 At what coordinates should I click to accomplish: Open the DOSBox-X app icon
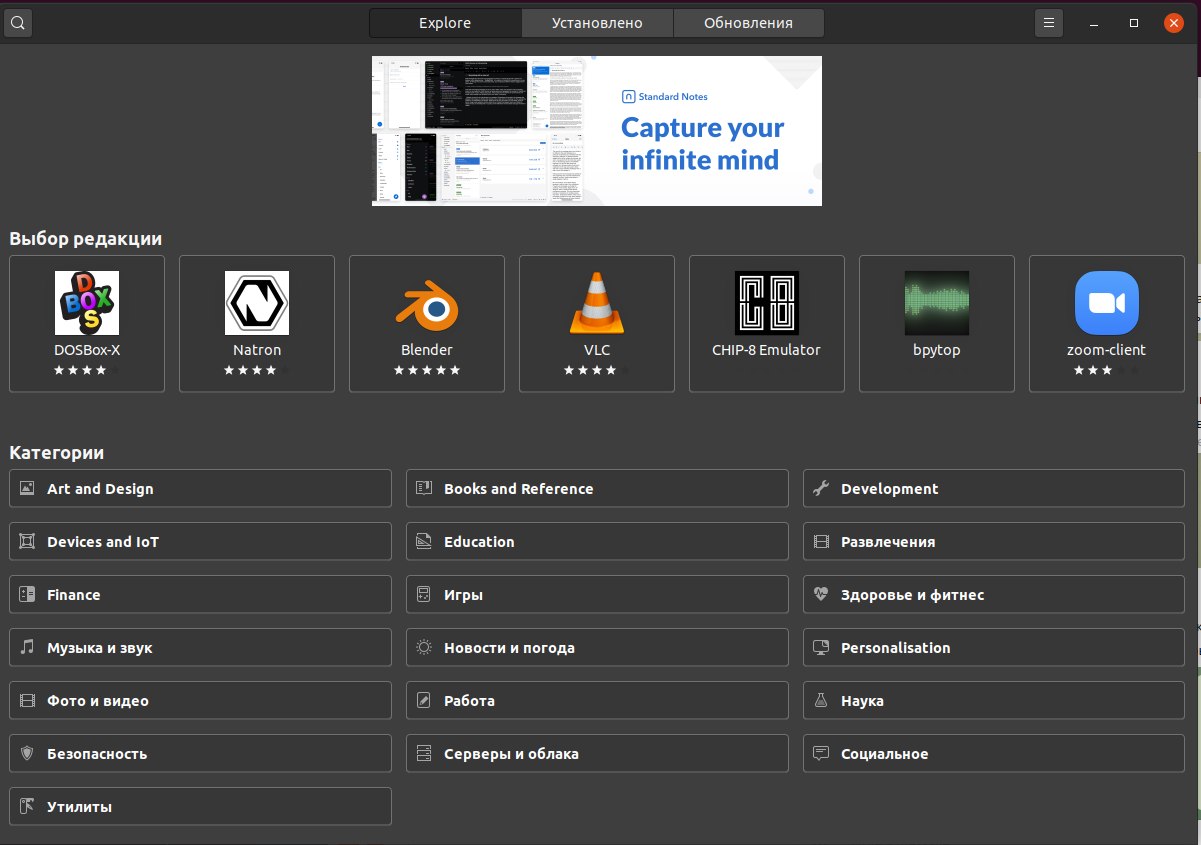(87, 303)
